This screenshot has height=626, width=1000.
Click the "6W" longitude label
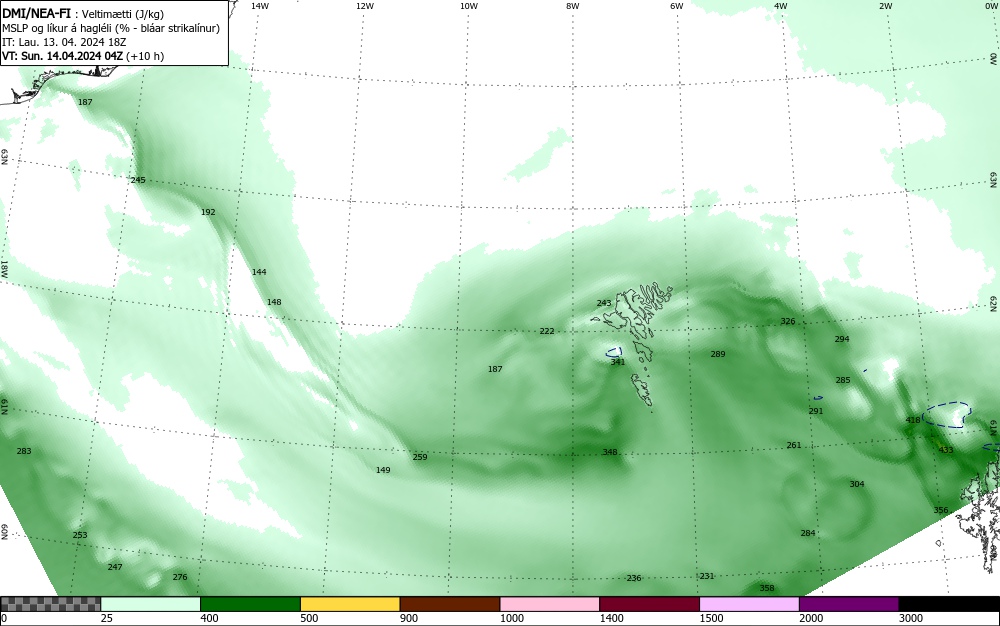tap(677, 6)
